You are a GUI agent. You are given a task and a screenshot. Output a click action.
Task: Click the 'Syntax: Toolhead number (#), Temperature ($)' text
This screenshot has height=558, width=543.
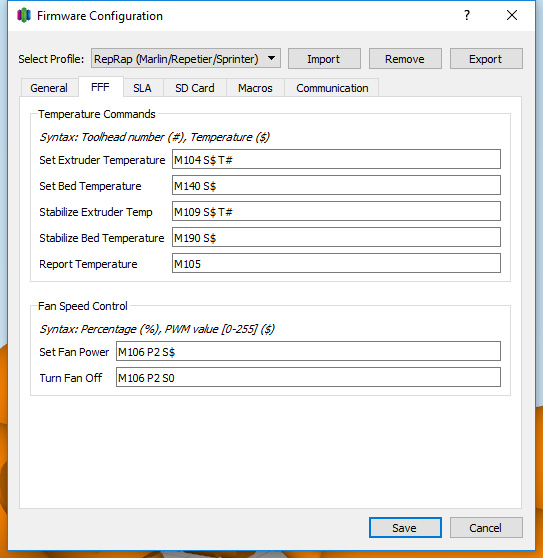tap(154, 137)
